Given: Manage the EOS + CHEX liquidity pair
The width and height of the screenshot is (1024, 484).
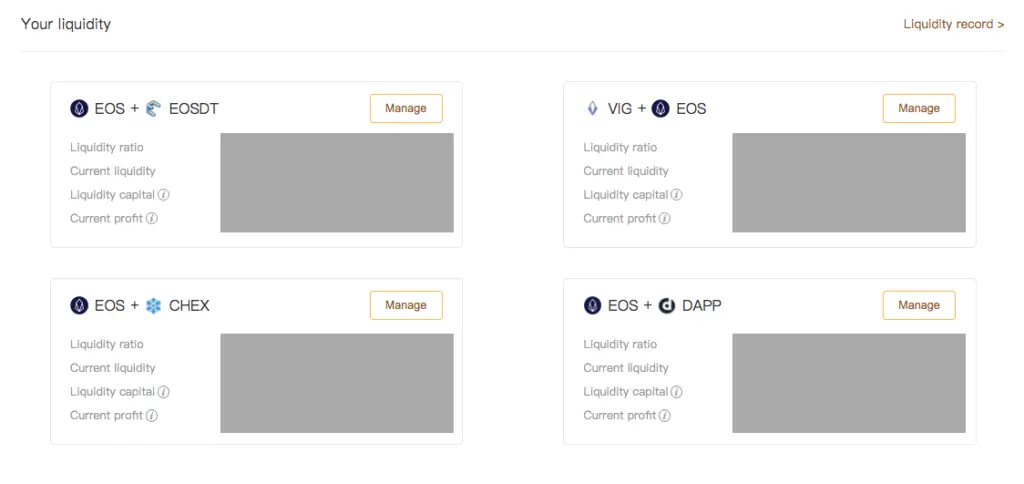Looking at the screenshot, I should pyautogui.click(x=406, y=305).
